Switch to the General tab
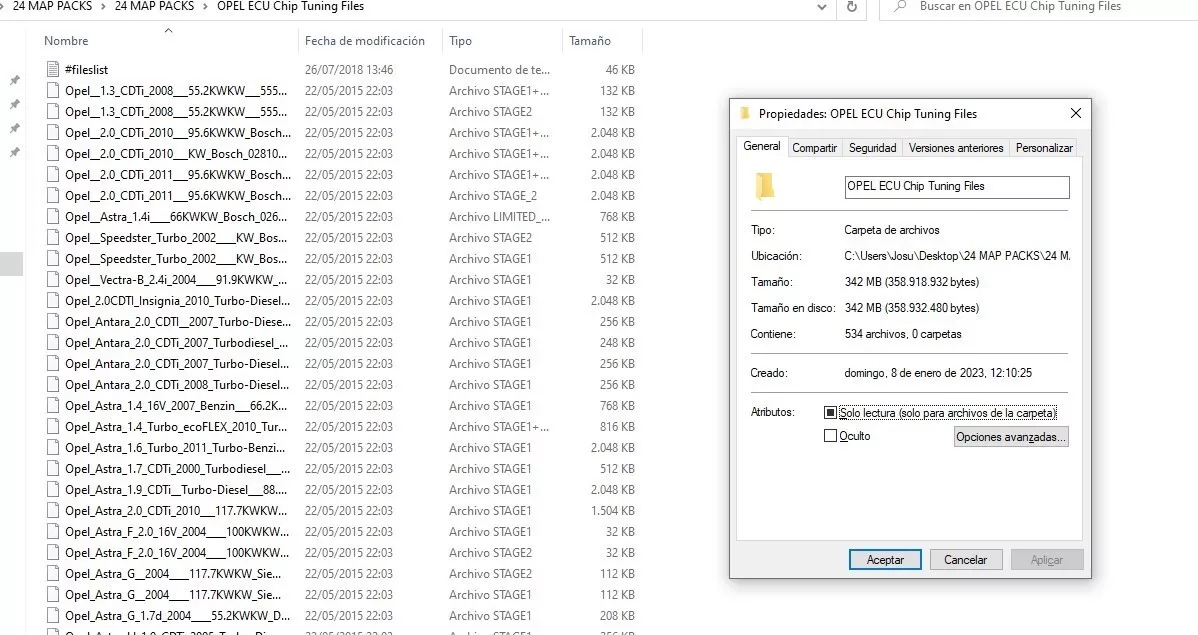The height and width of the screenshot is (635, 1198). click(762, 146)
